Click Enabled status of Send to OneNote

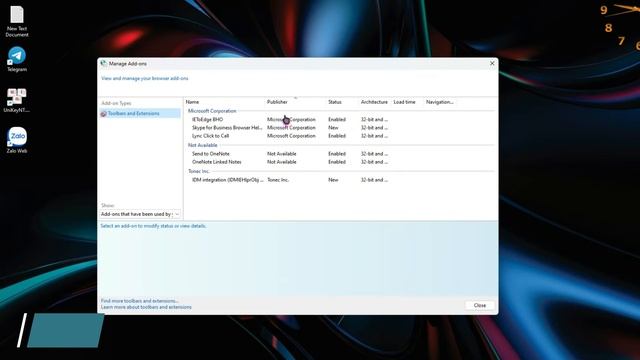[x=337, y=154]
